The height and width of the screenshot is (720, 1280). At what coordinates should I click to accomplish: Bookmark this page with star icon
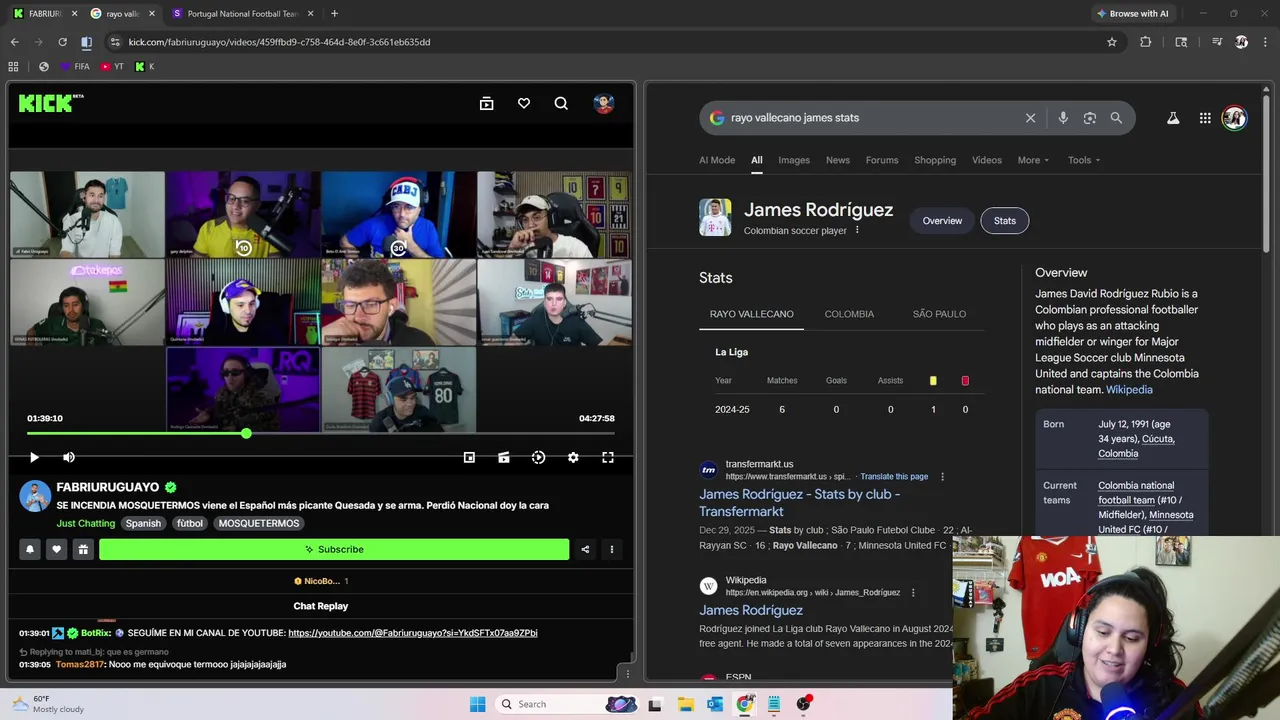coord(1111,42)
